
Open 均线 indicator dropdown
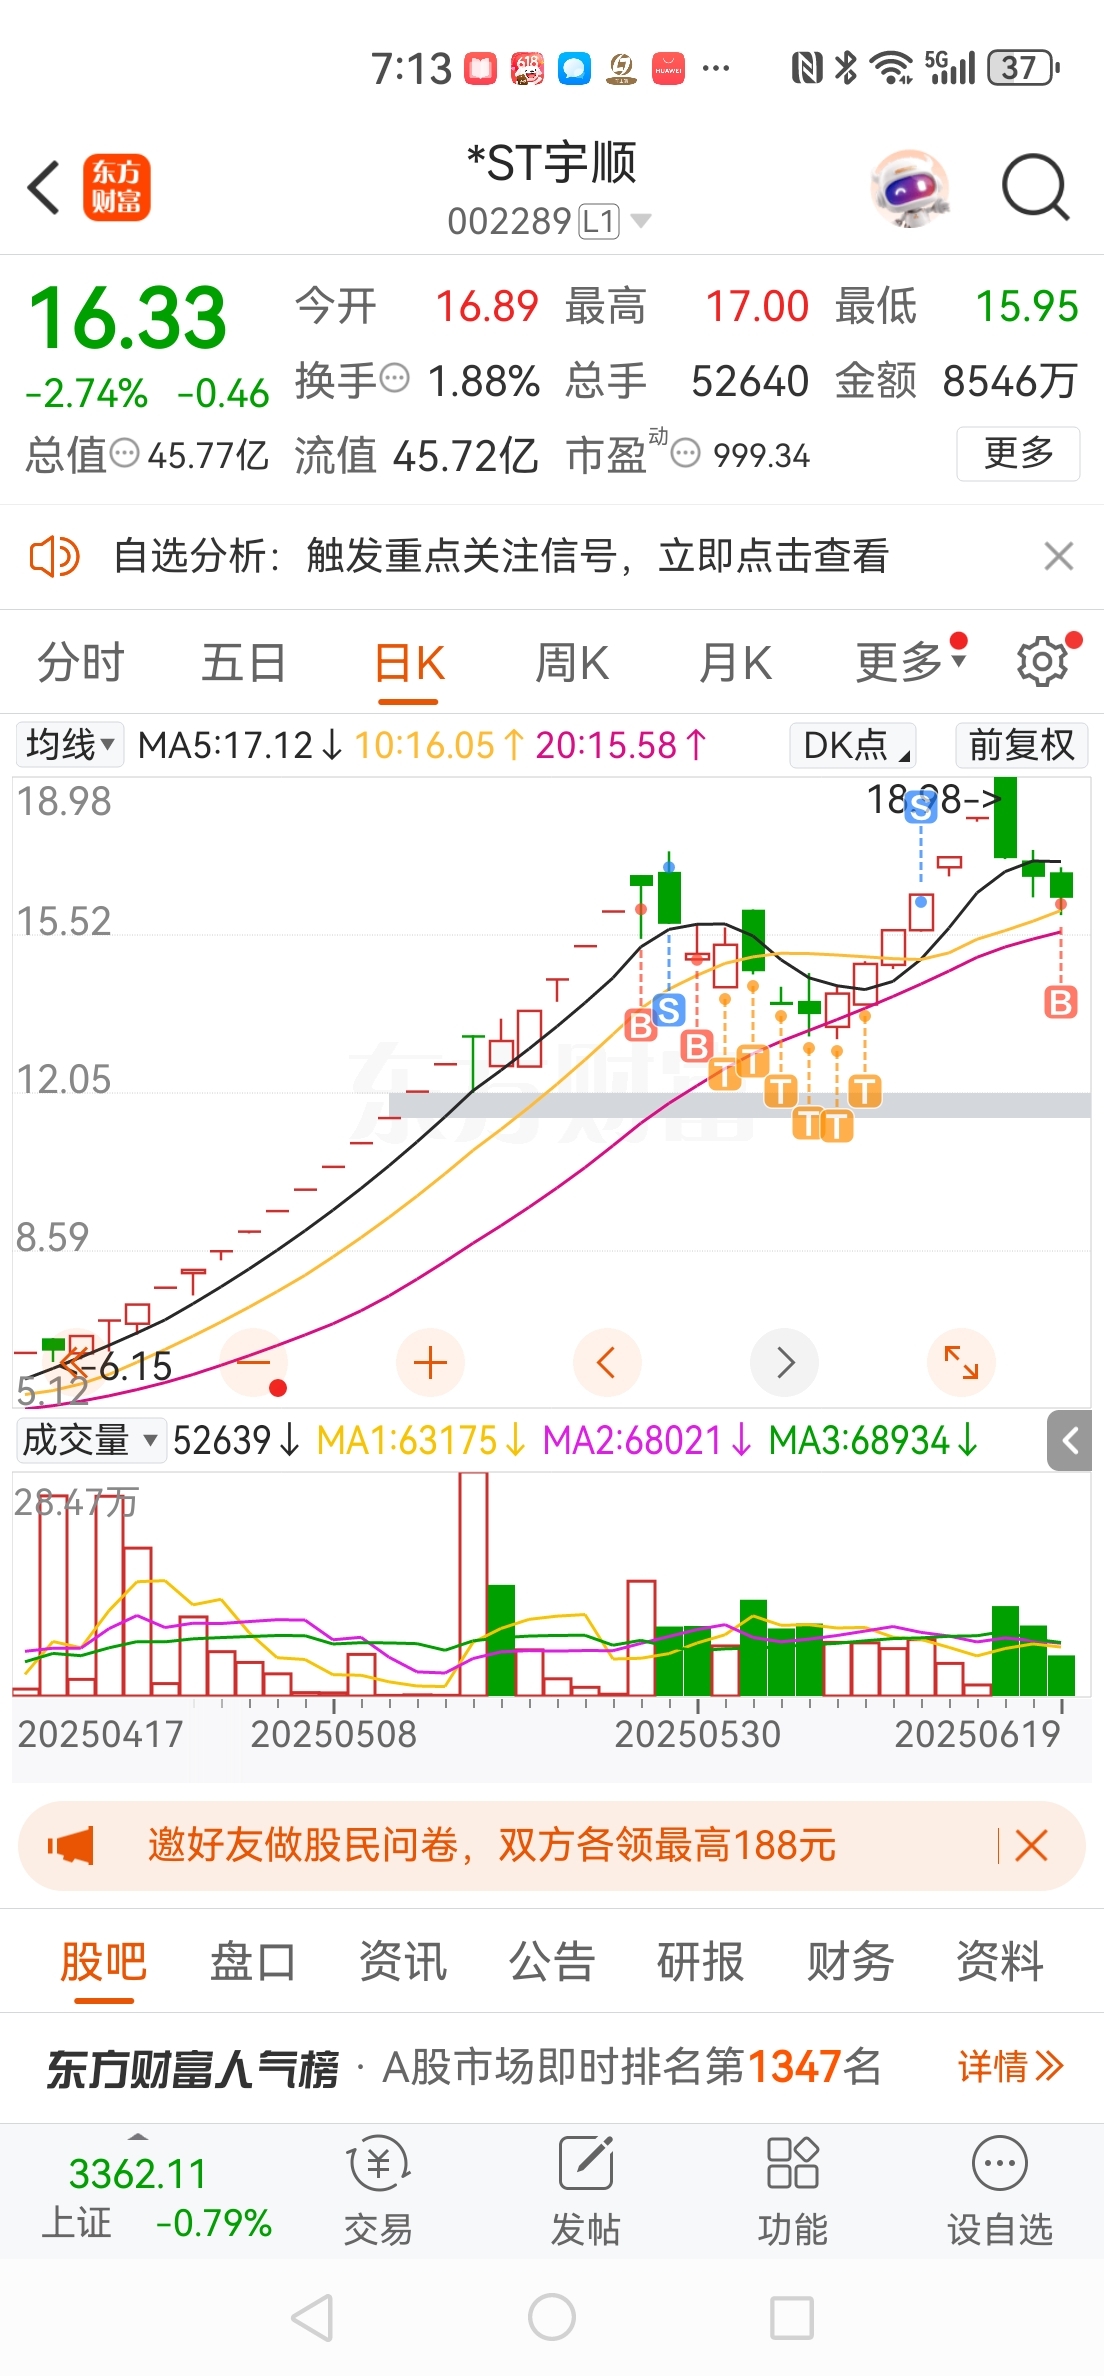tap(70, 745)
